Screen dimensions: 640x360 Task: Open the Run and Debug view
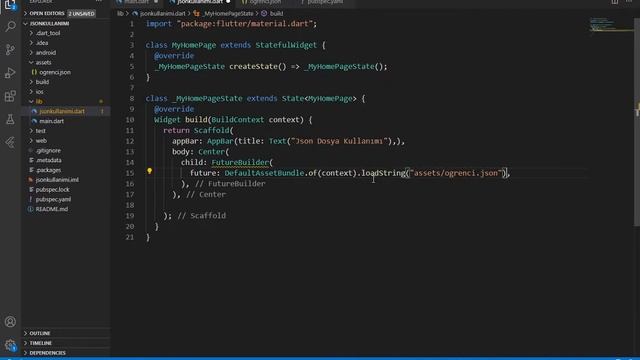[x=10, y=73]
